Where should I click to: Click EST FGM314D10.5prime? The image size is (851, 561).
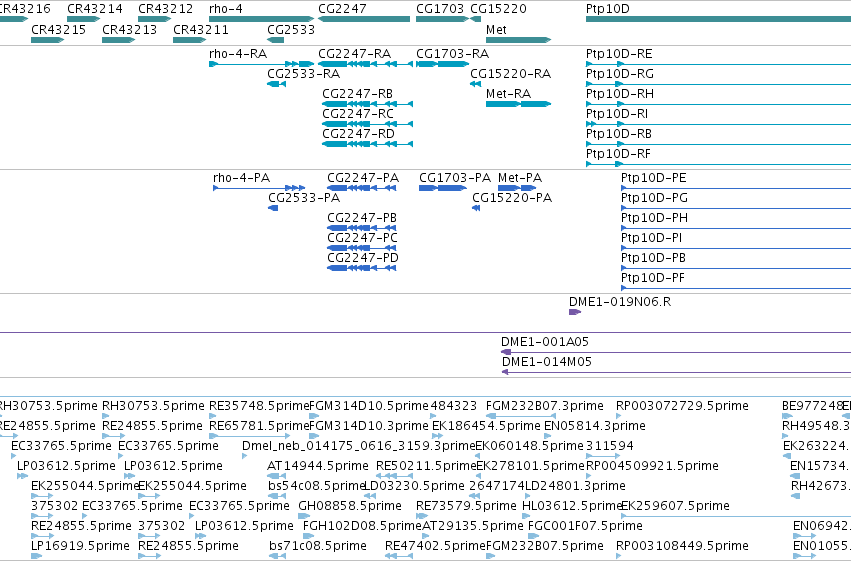(369, 406)
